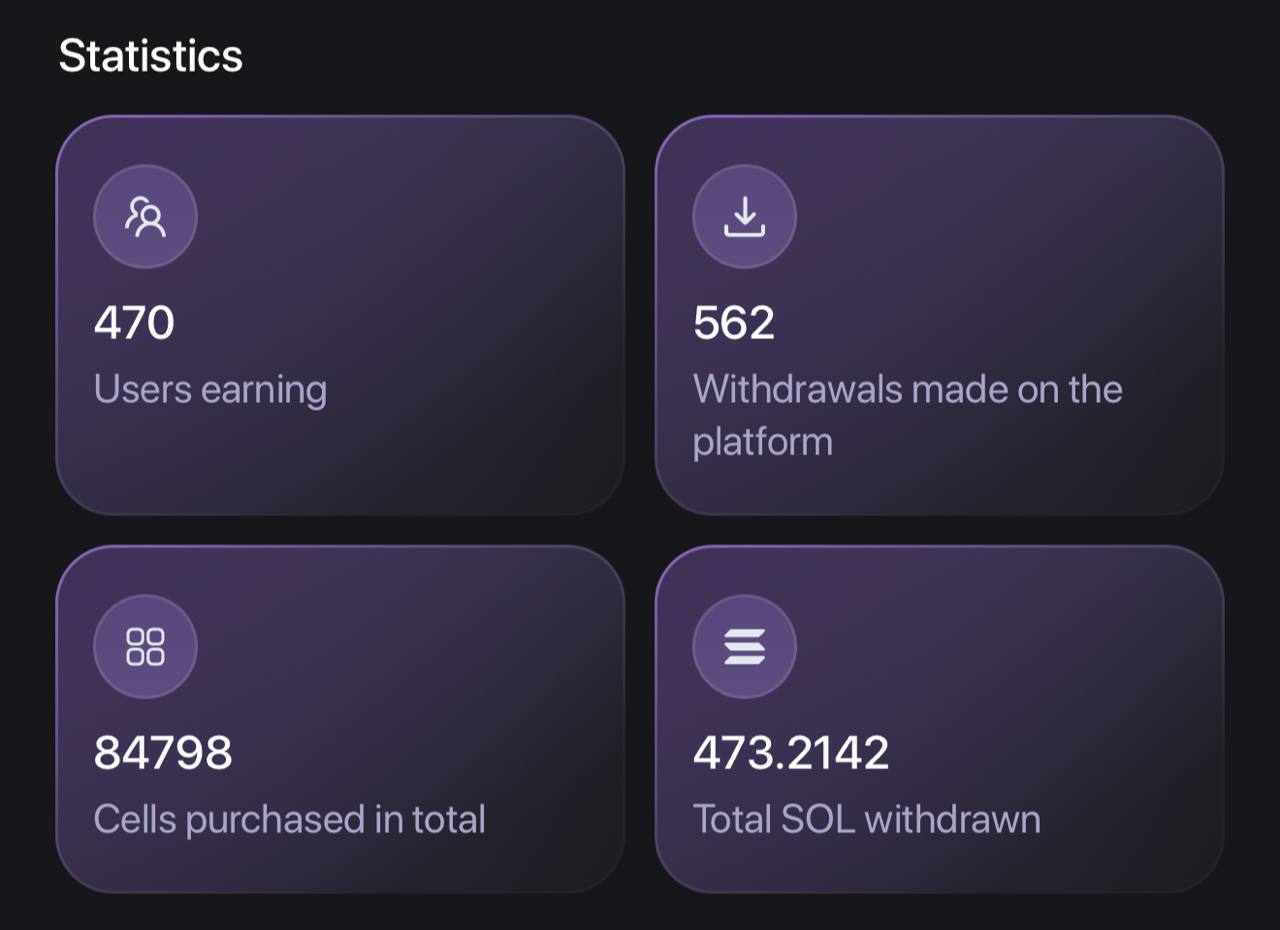Click the Users earning label
Screen dimensions: 1280x930
pos(210,389)
